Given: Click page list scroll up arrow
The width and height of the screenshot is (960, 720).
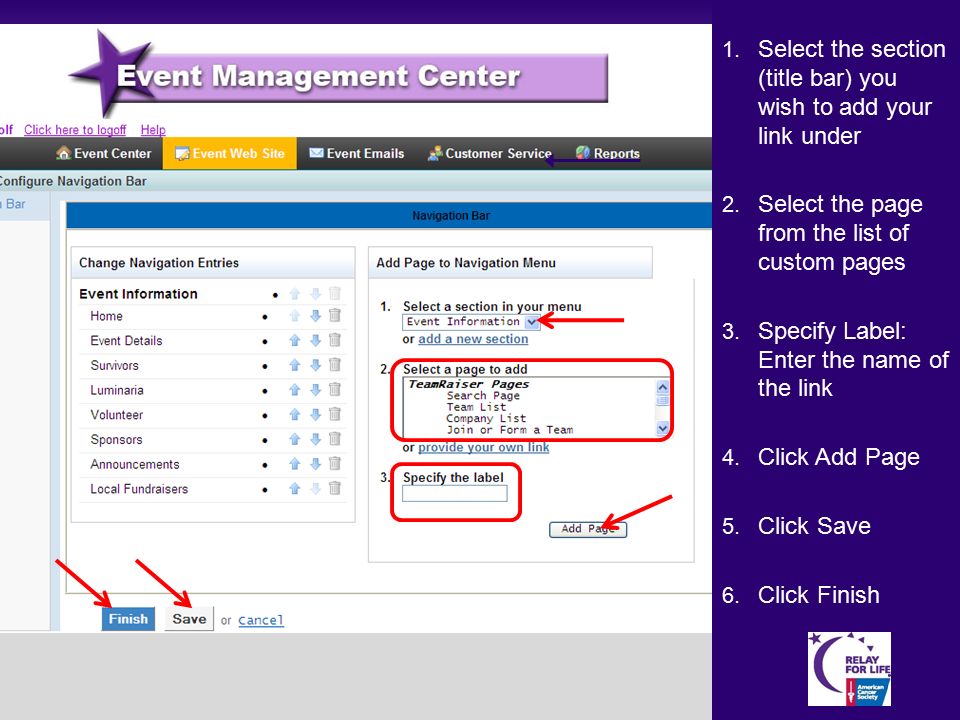Looking at the screenshot, I should [662, 387].
